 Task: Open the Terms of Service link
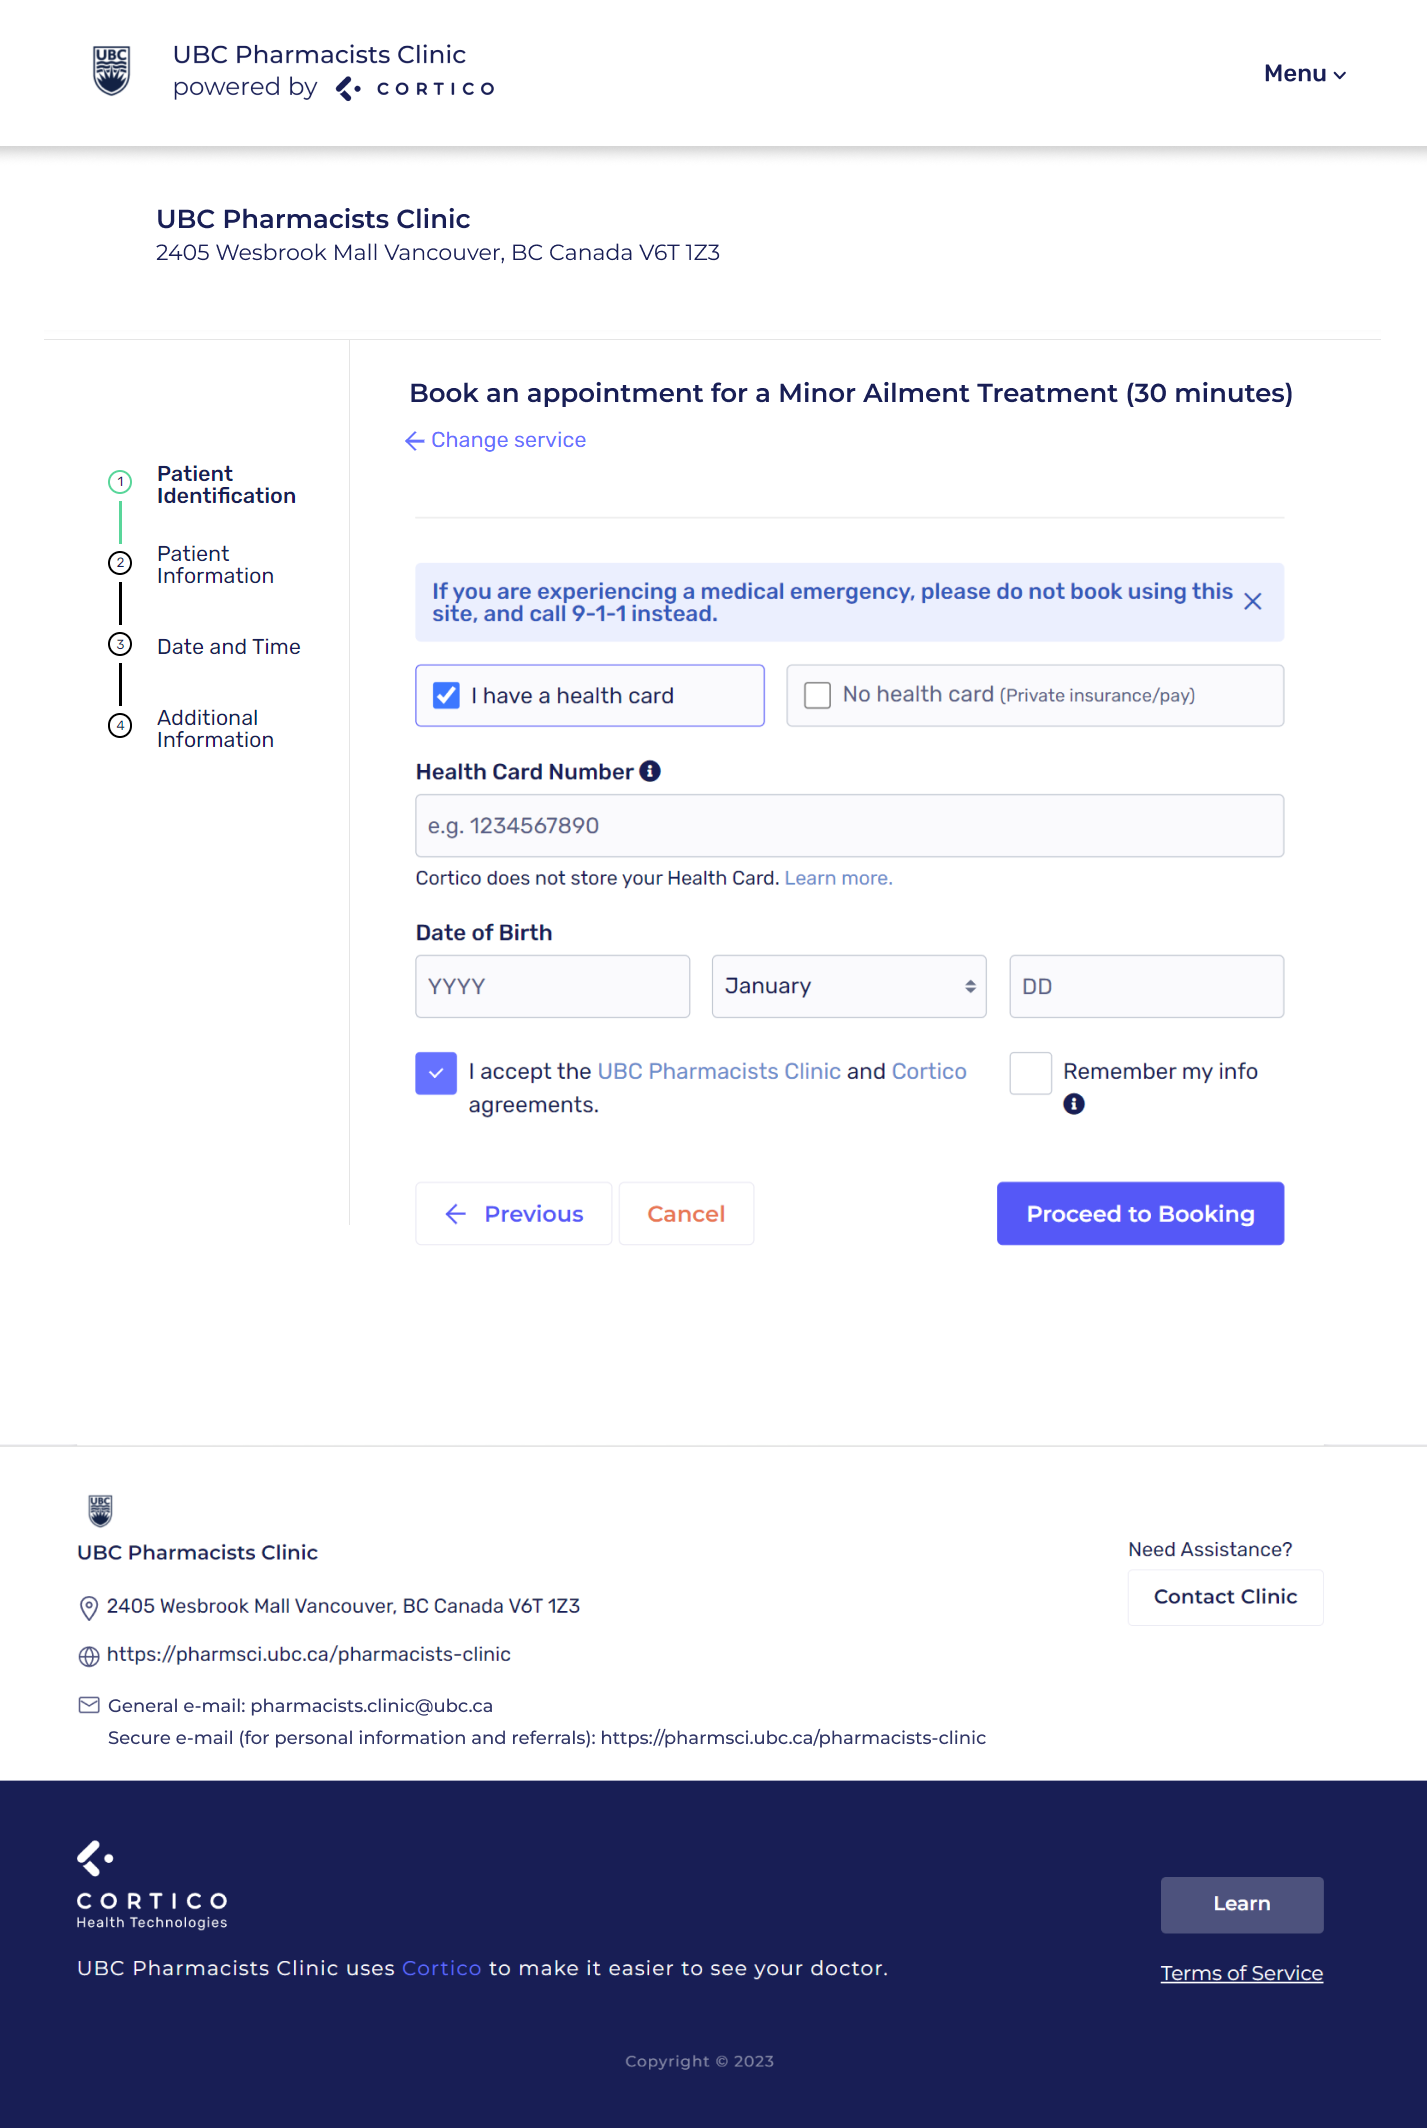[x=1241, y=1973]
